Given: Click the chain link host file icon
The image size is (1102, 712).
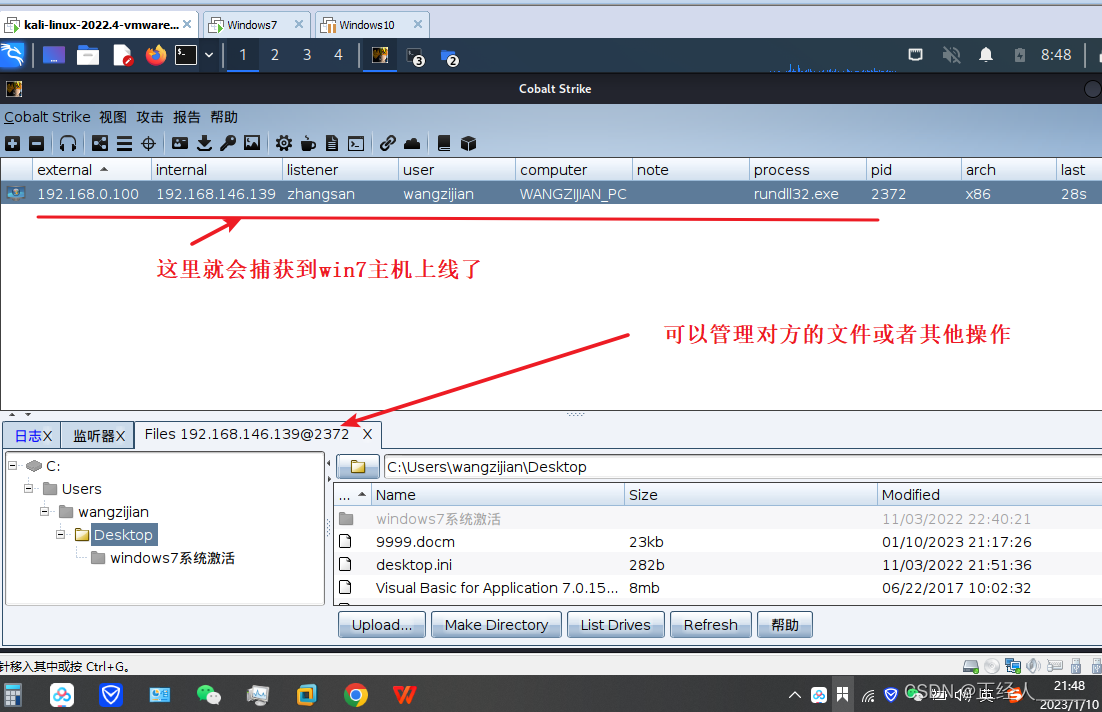Looking at the screenshot, I should [x=387, y=143].
